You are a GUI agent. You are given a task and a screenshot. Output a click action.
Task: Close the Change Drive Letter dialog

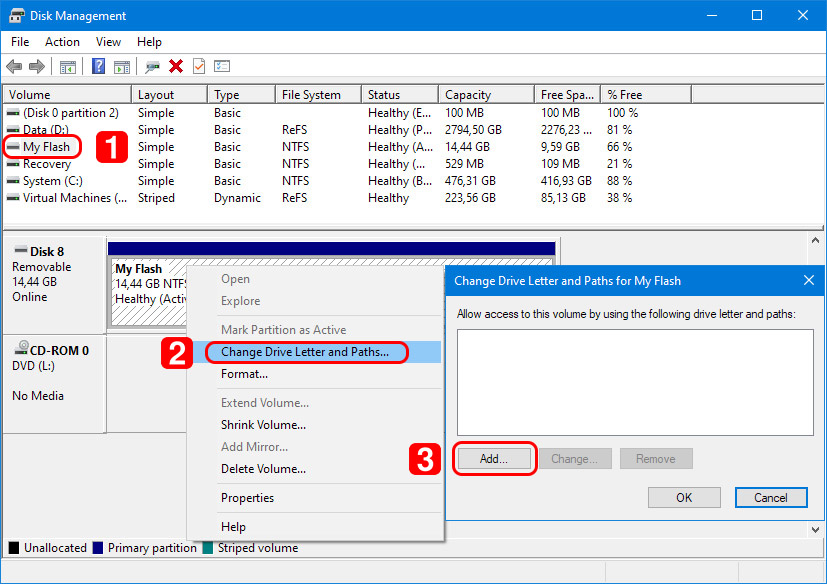click(809, 280)
